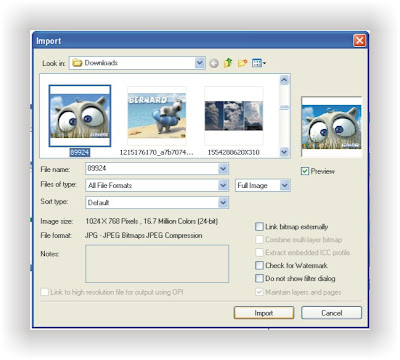This screenshot has height=360, width=400.
Task: Click inside the Notes text box
Action: point(157,264)
